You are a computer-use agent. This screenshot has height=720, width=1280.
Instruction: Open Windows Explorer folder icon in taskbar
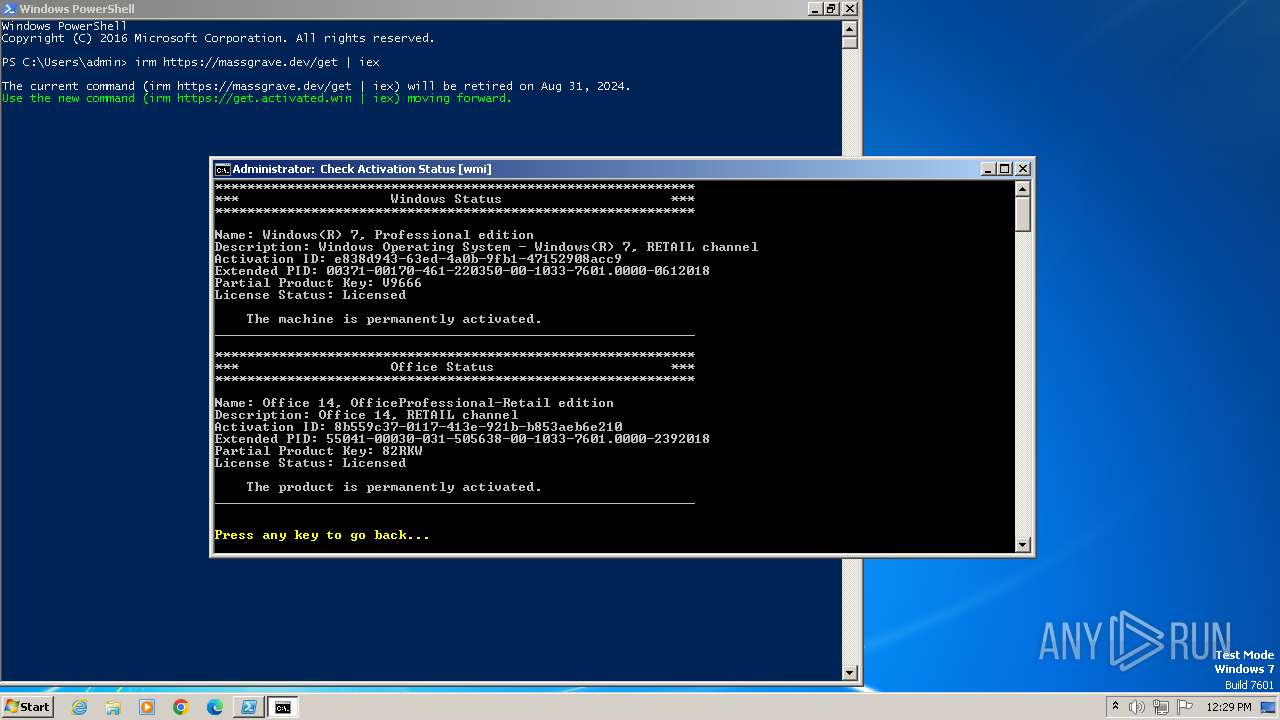coord(113,707)
